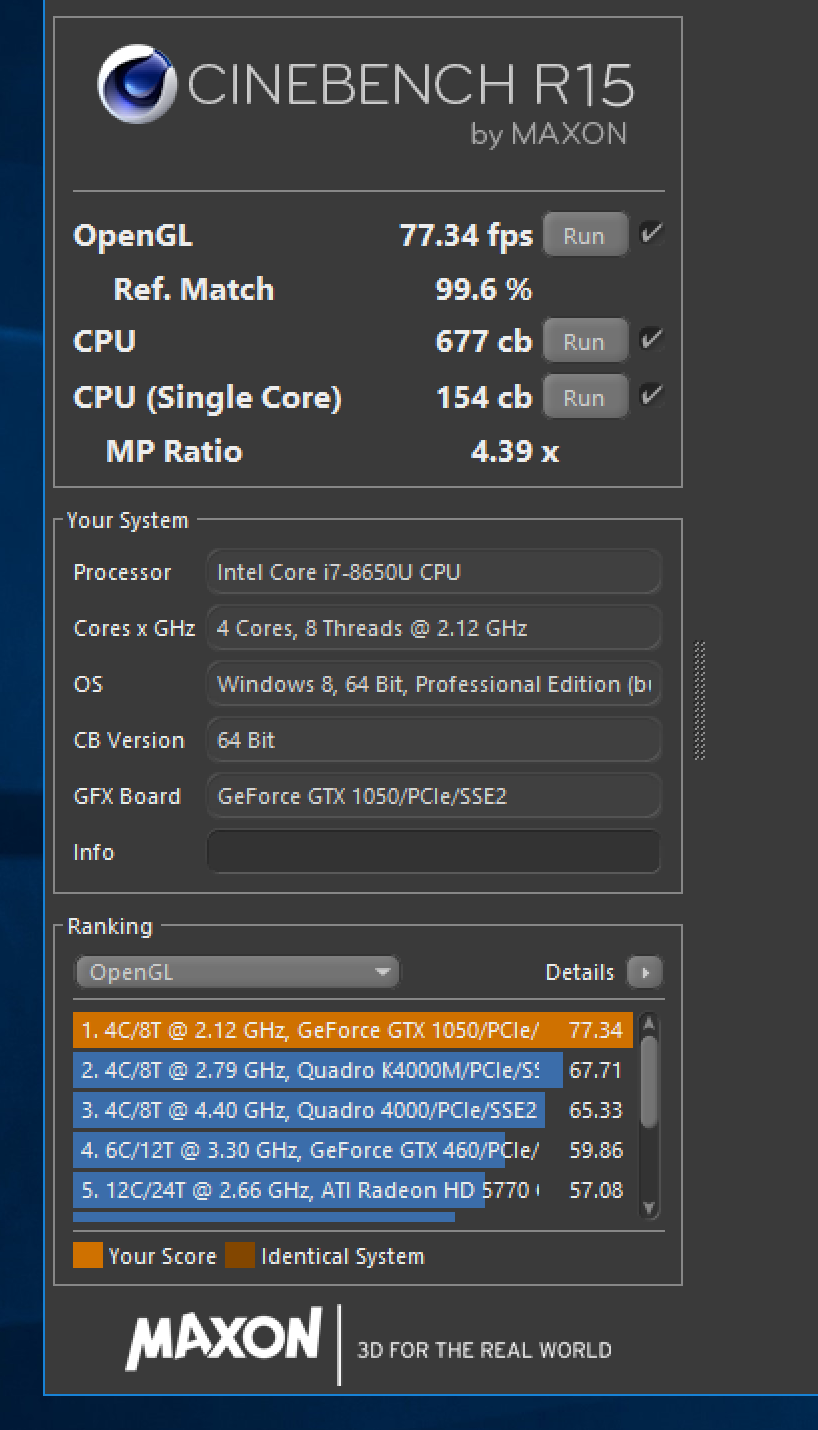Click the 677 cb CPU score
Image resolution: width=818 pixels, height=1430 pixels.
point(484,341)
